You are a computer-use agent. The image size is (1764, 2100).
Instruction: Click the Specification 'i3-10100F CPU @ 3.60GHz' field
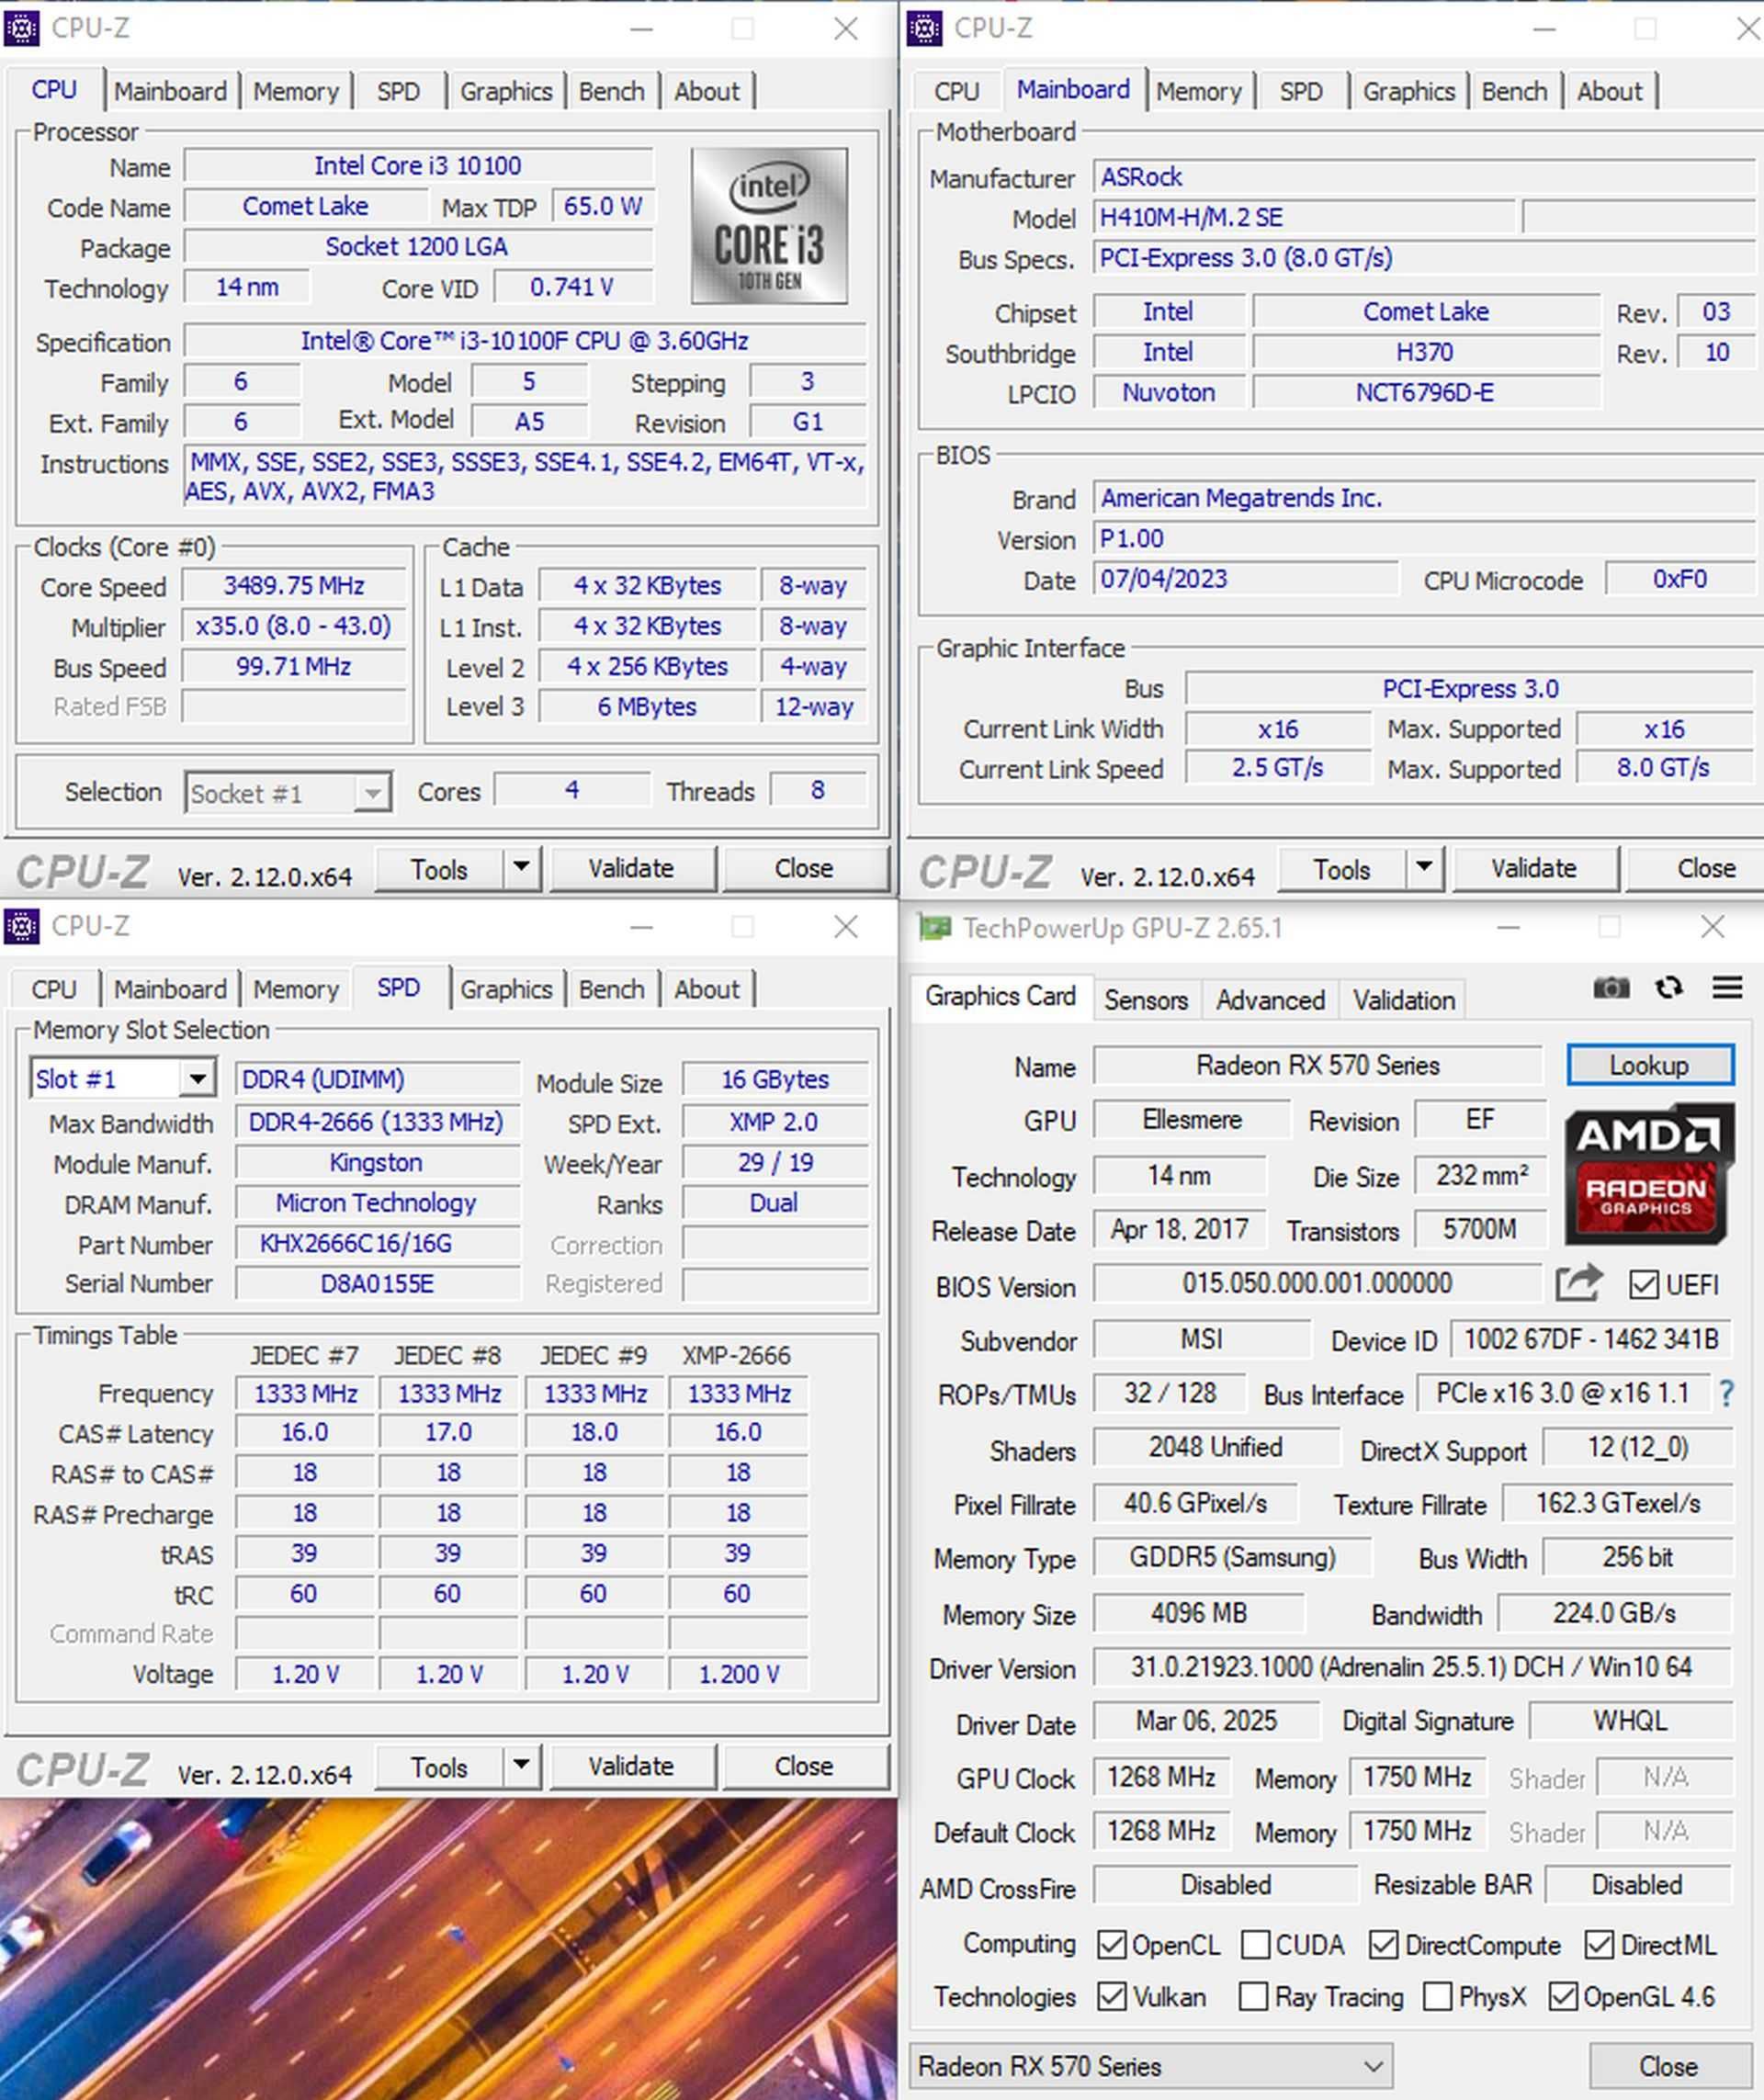click(x=525, y=341)
